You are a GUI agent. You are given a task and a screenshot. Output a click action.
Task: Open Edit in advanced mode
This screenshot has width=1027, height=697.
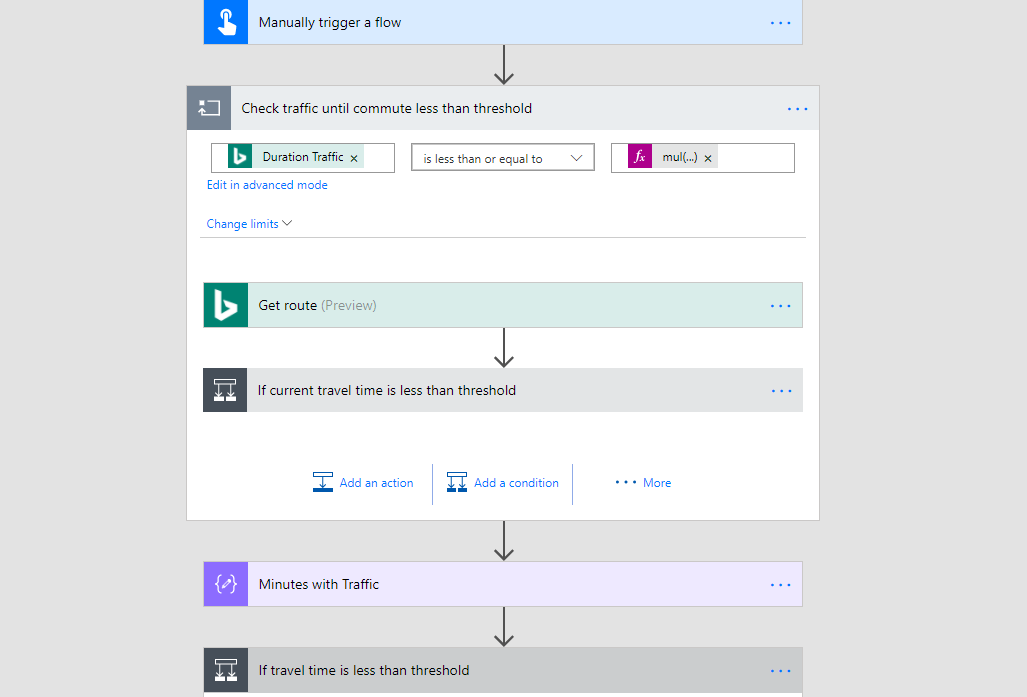[x=267, y=185]
